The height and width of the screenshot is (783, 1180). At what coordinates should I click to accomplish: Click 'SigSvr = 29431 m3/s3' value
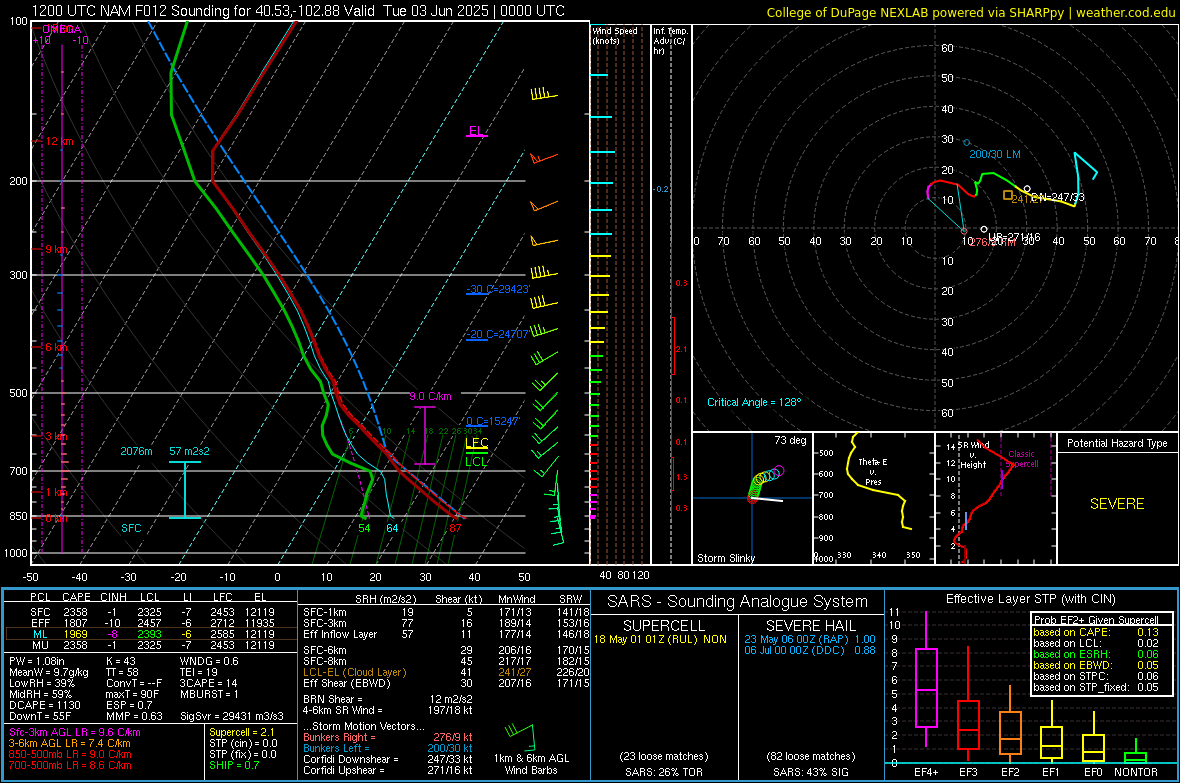point(232,716)
